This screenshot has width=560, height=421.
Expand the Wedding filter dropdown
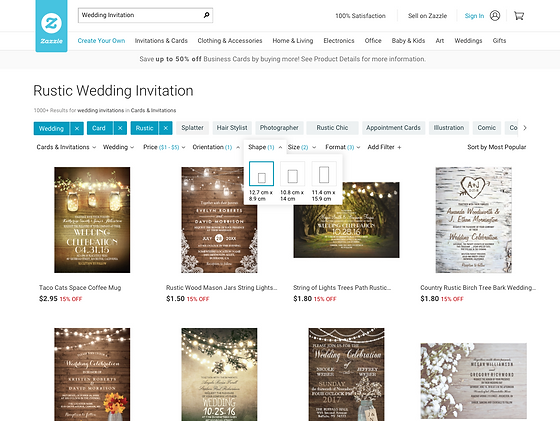click(x=118, y=147)
